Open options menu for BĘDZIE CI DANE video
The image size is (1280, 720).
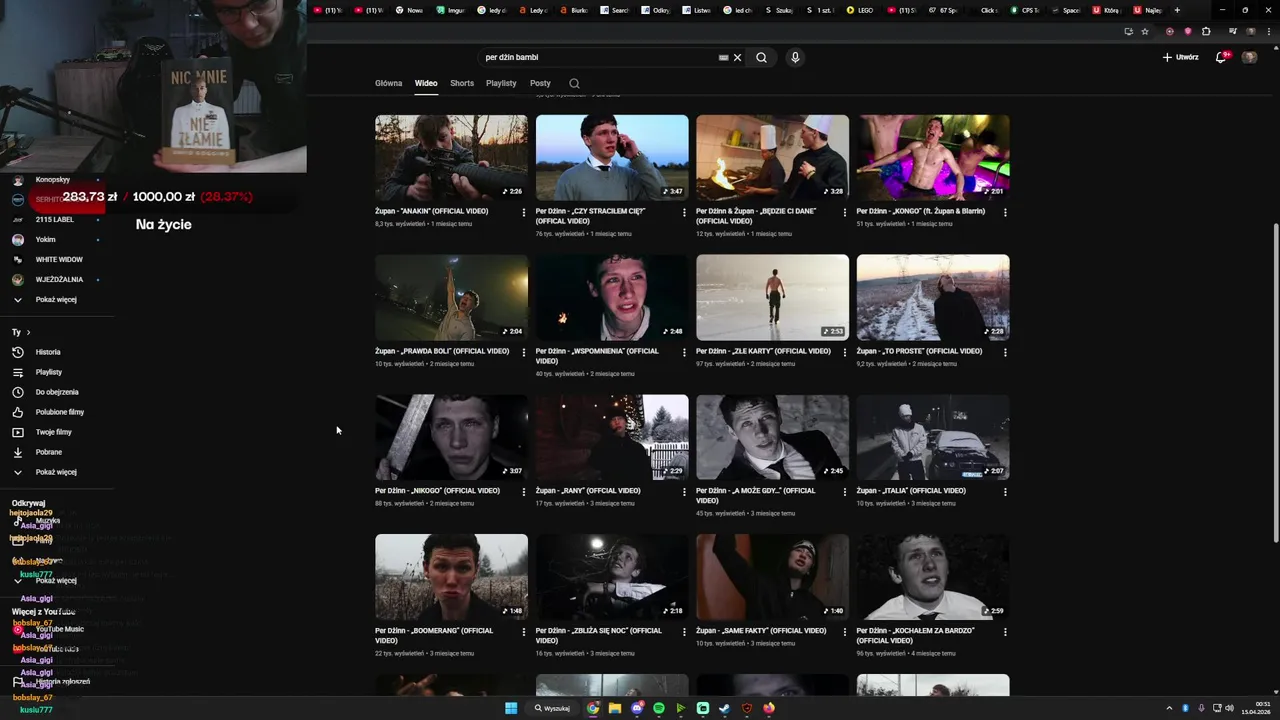click(845, 212)
